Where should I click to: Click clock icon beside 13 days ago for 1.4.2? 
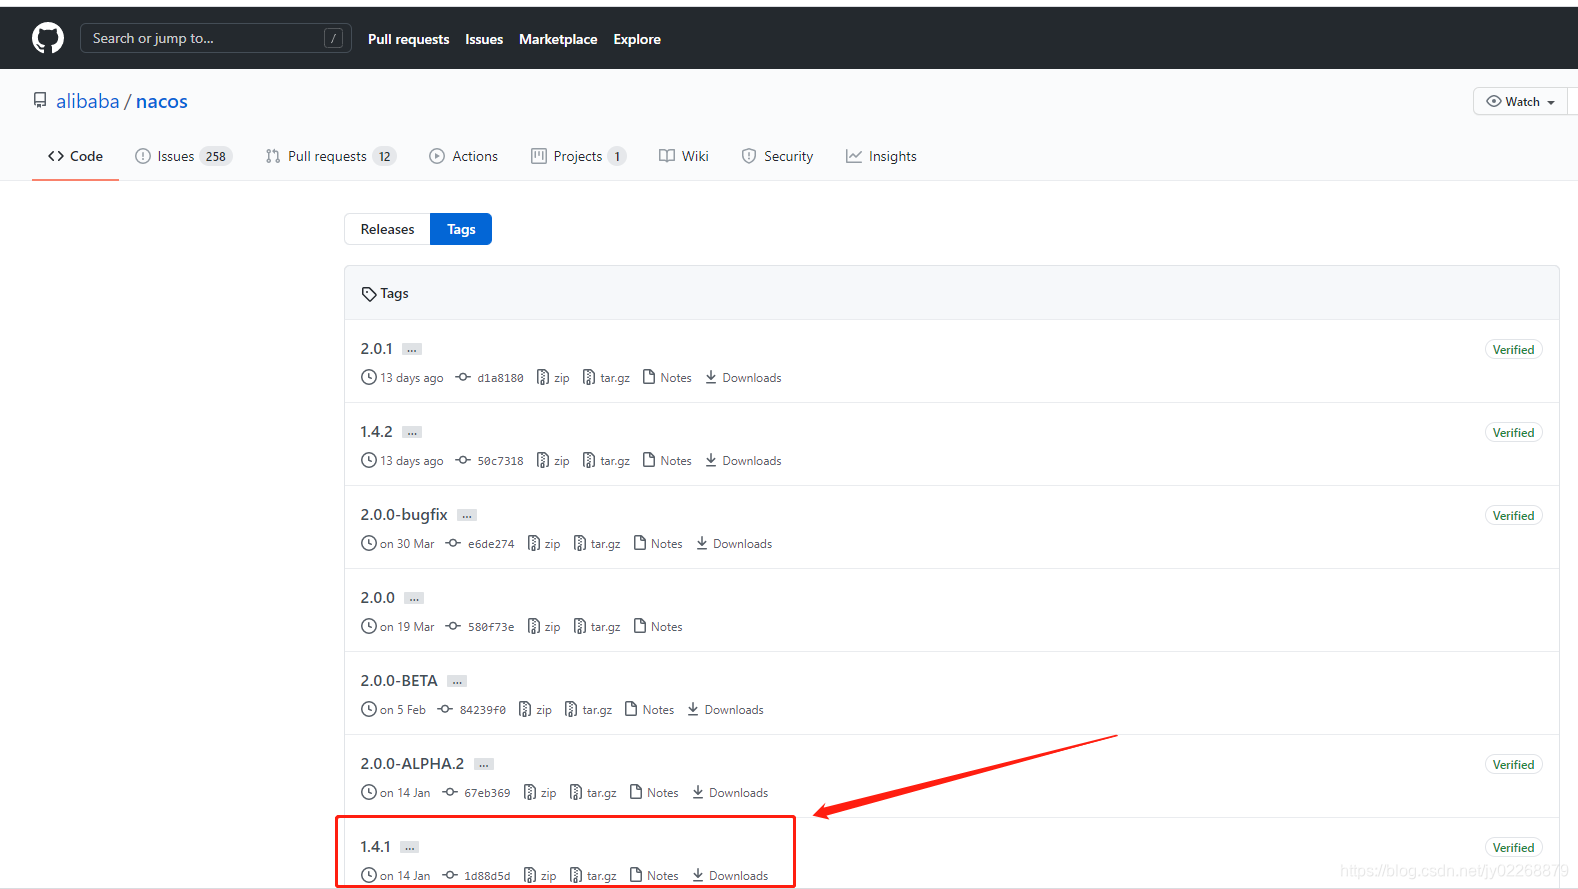369,460
